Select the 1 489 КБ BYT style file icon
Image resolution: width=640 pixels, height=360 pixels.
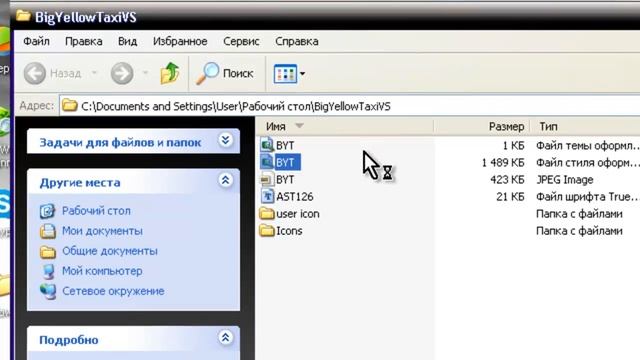coord(267,162)
